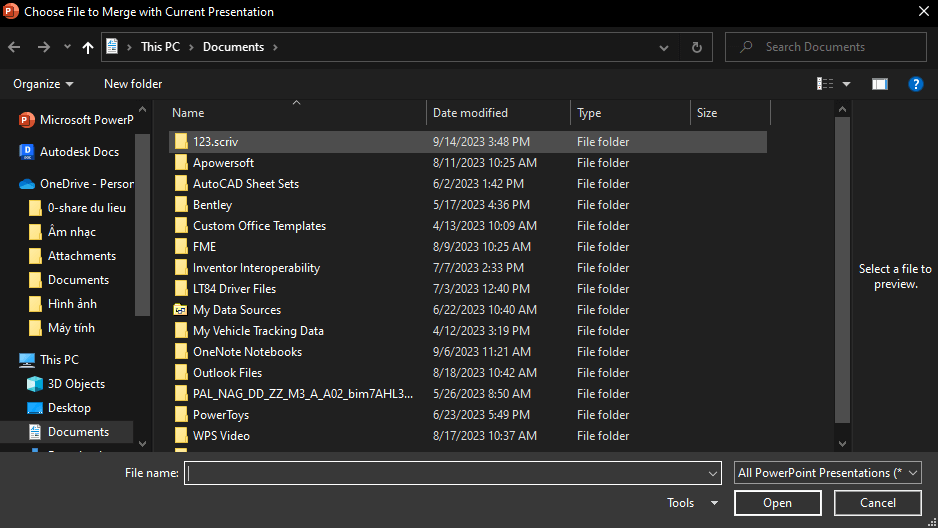Click the file list vertical scrollbar

[843, 270]
